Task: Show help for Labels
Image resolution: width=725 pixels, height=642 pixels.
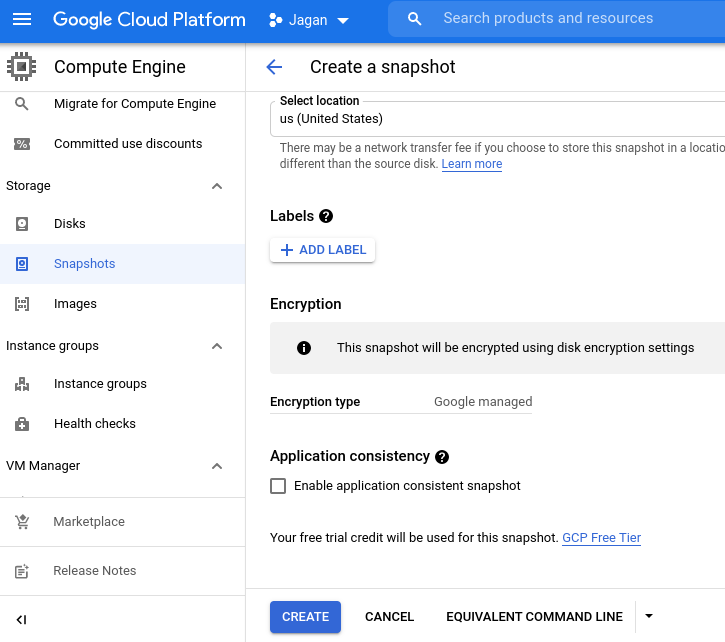Action: point(326,216)
